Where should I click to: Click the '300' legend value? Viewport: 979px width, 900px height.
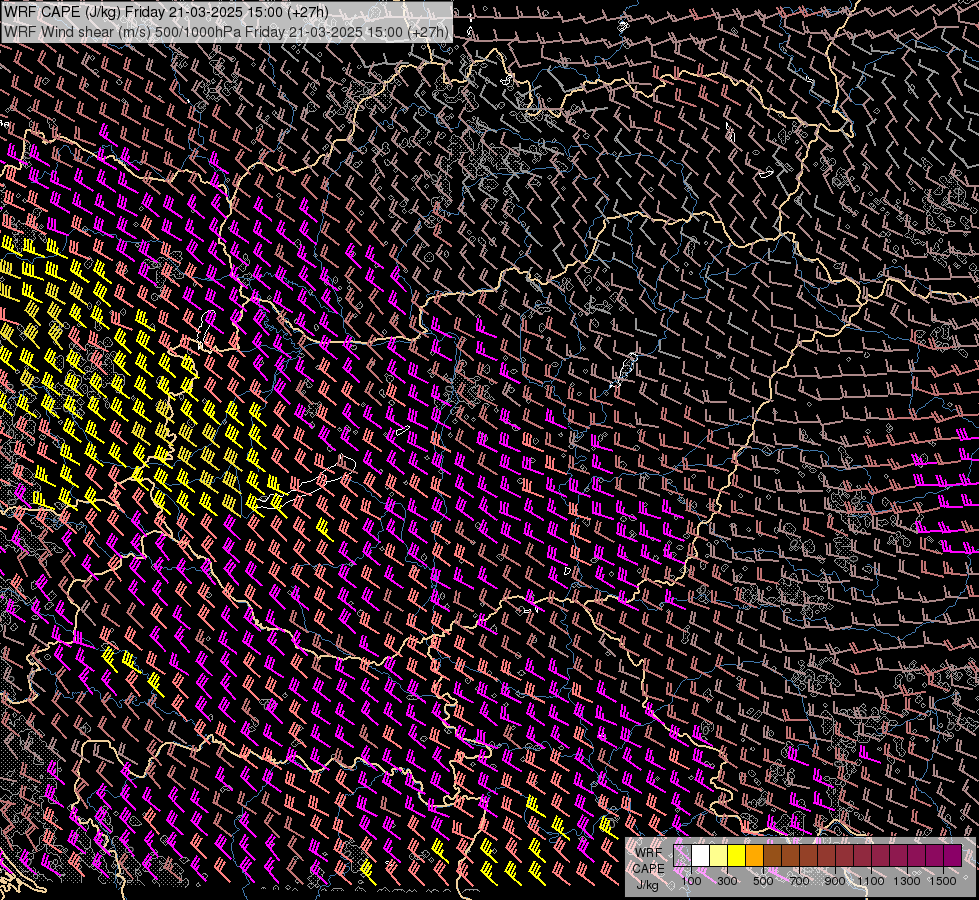tap(727, 881)
